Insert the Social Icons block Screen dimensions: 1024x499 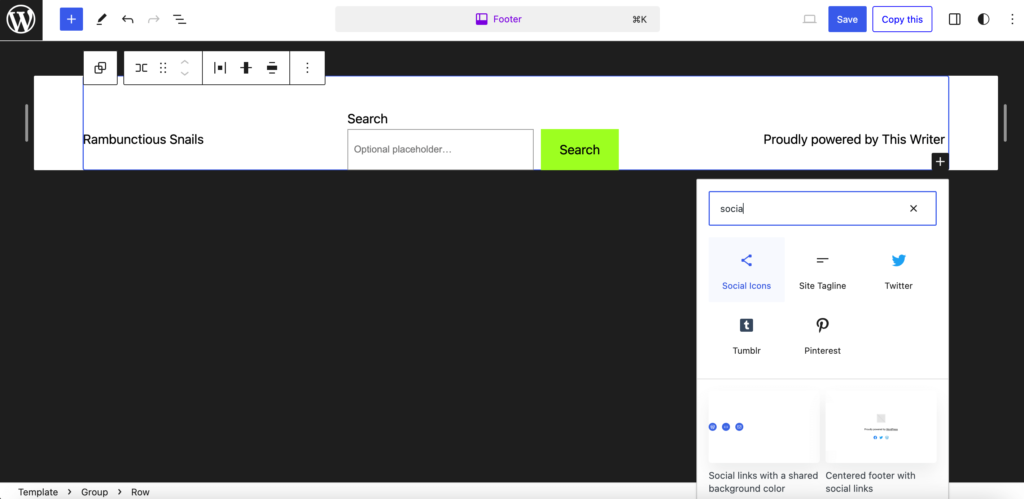(746, 270)
